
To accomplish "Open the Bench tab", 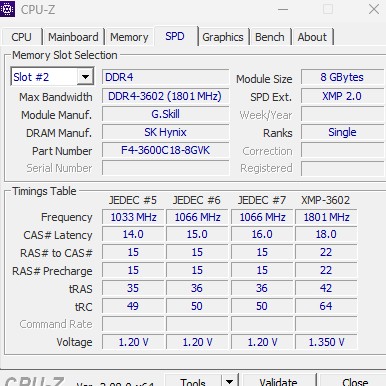I will [270, 37].
